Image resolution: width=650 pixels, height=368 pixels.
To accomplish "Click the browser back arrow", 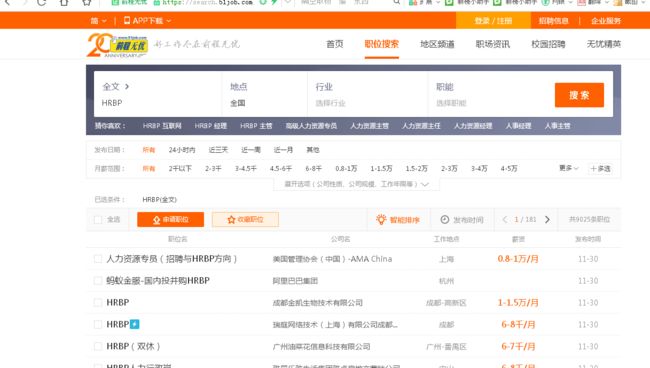I will [7, 2].
